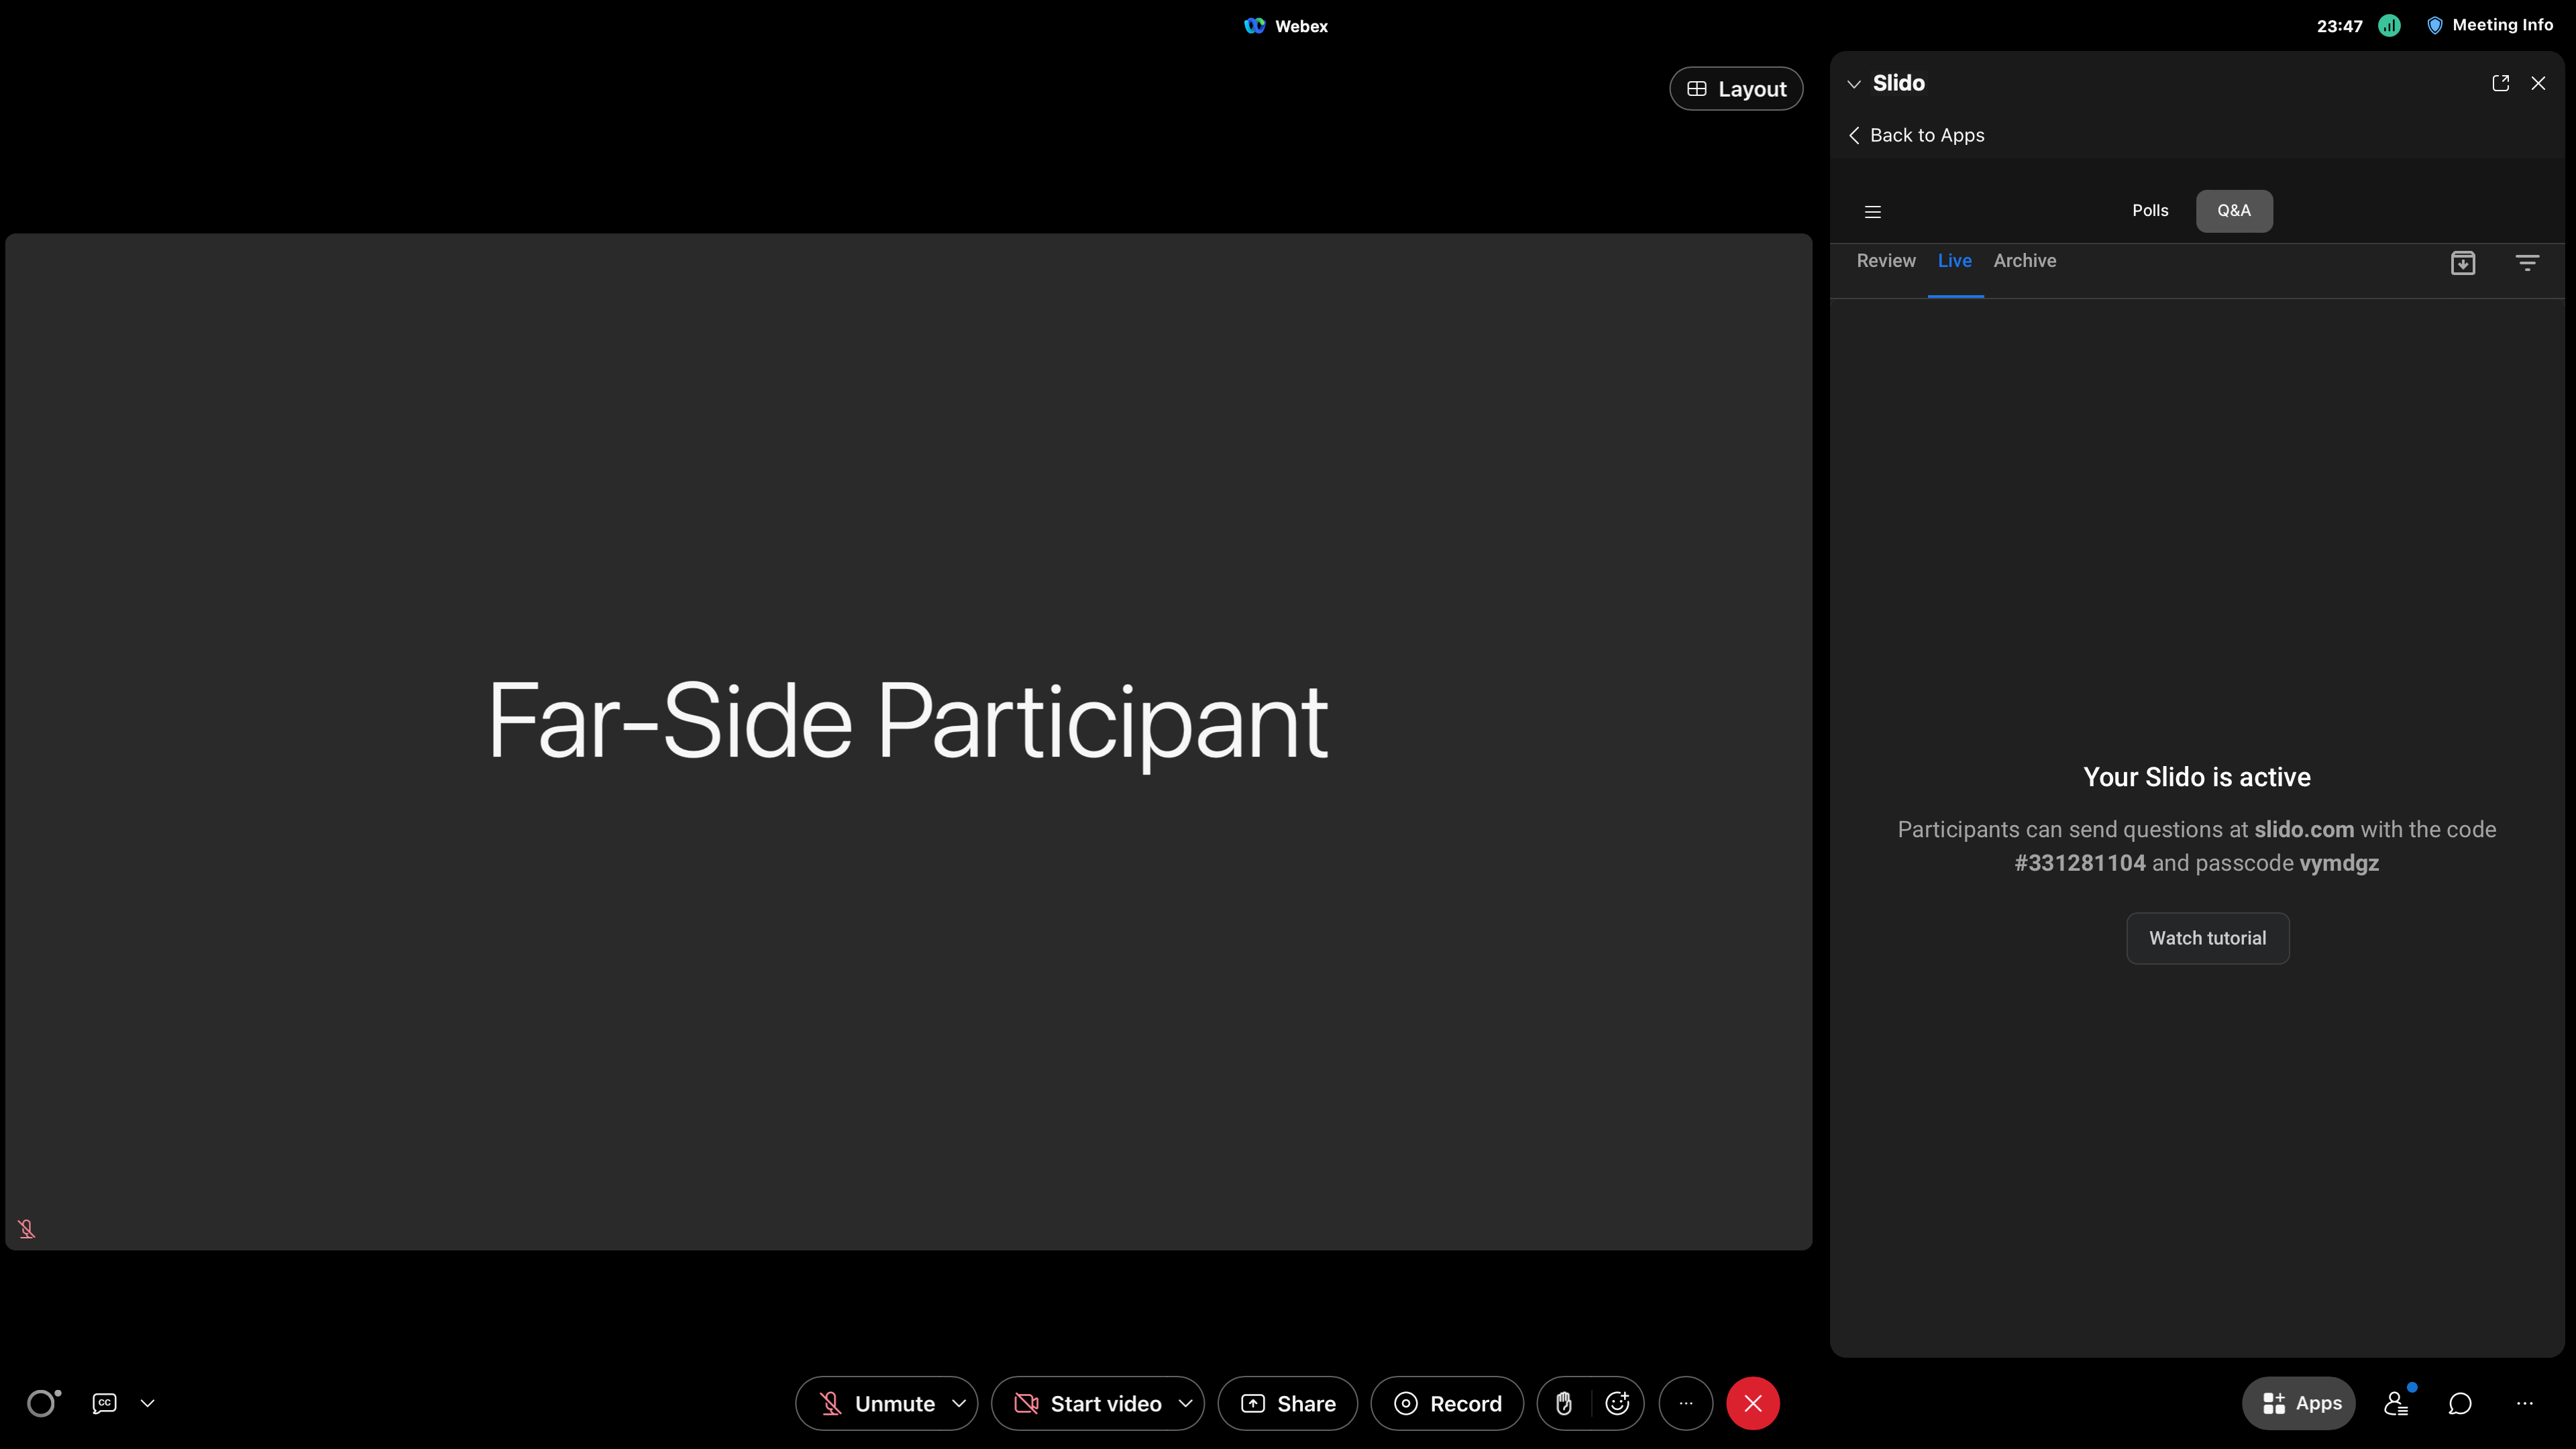Open the chat panel
The image size is (2576, 1449).
2459,1403
